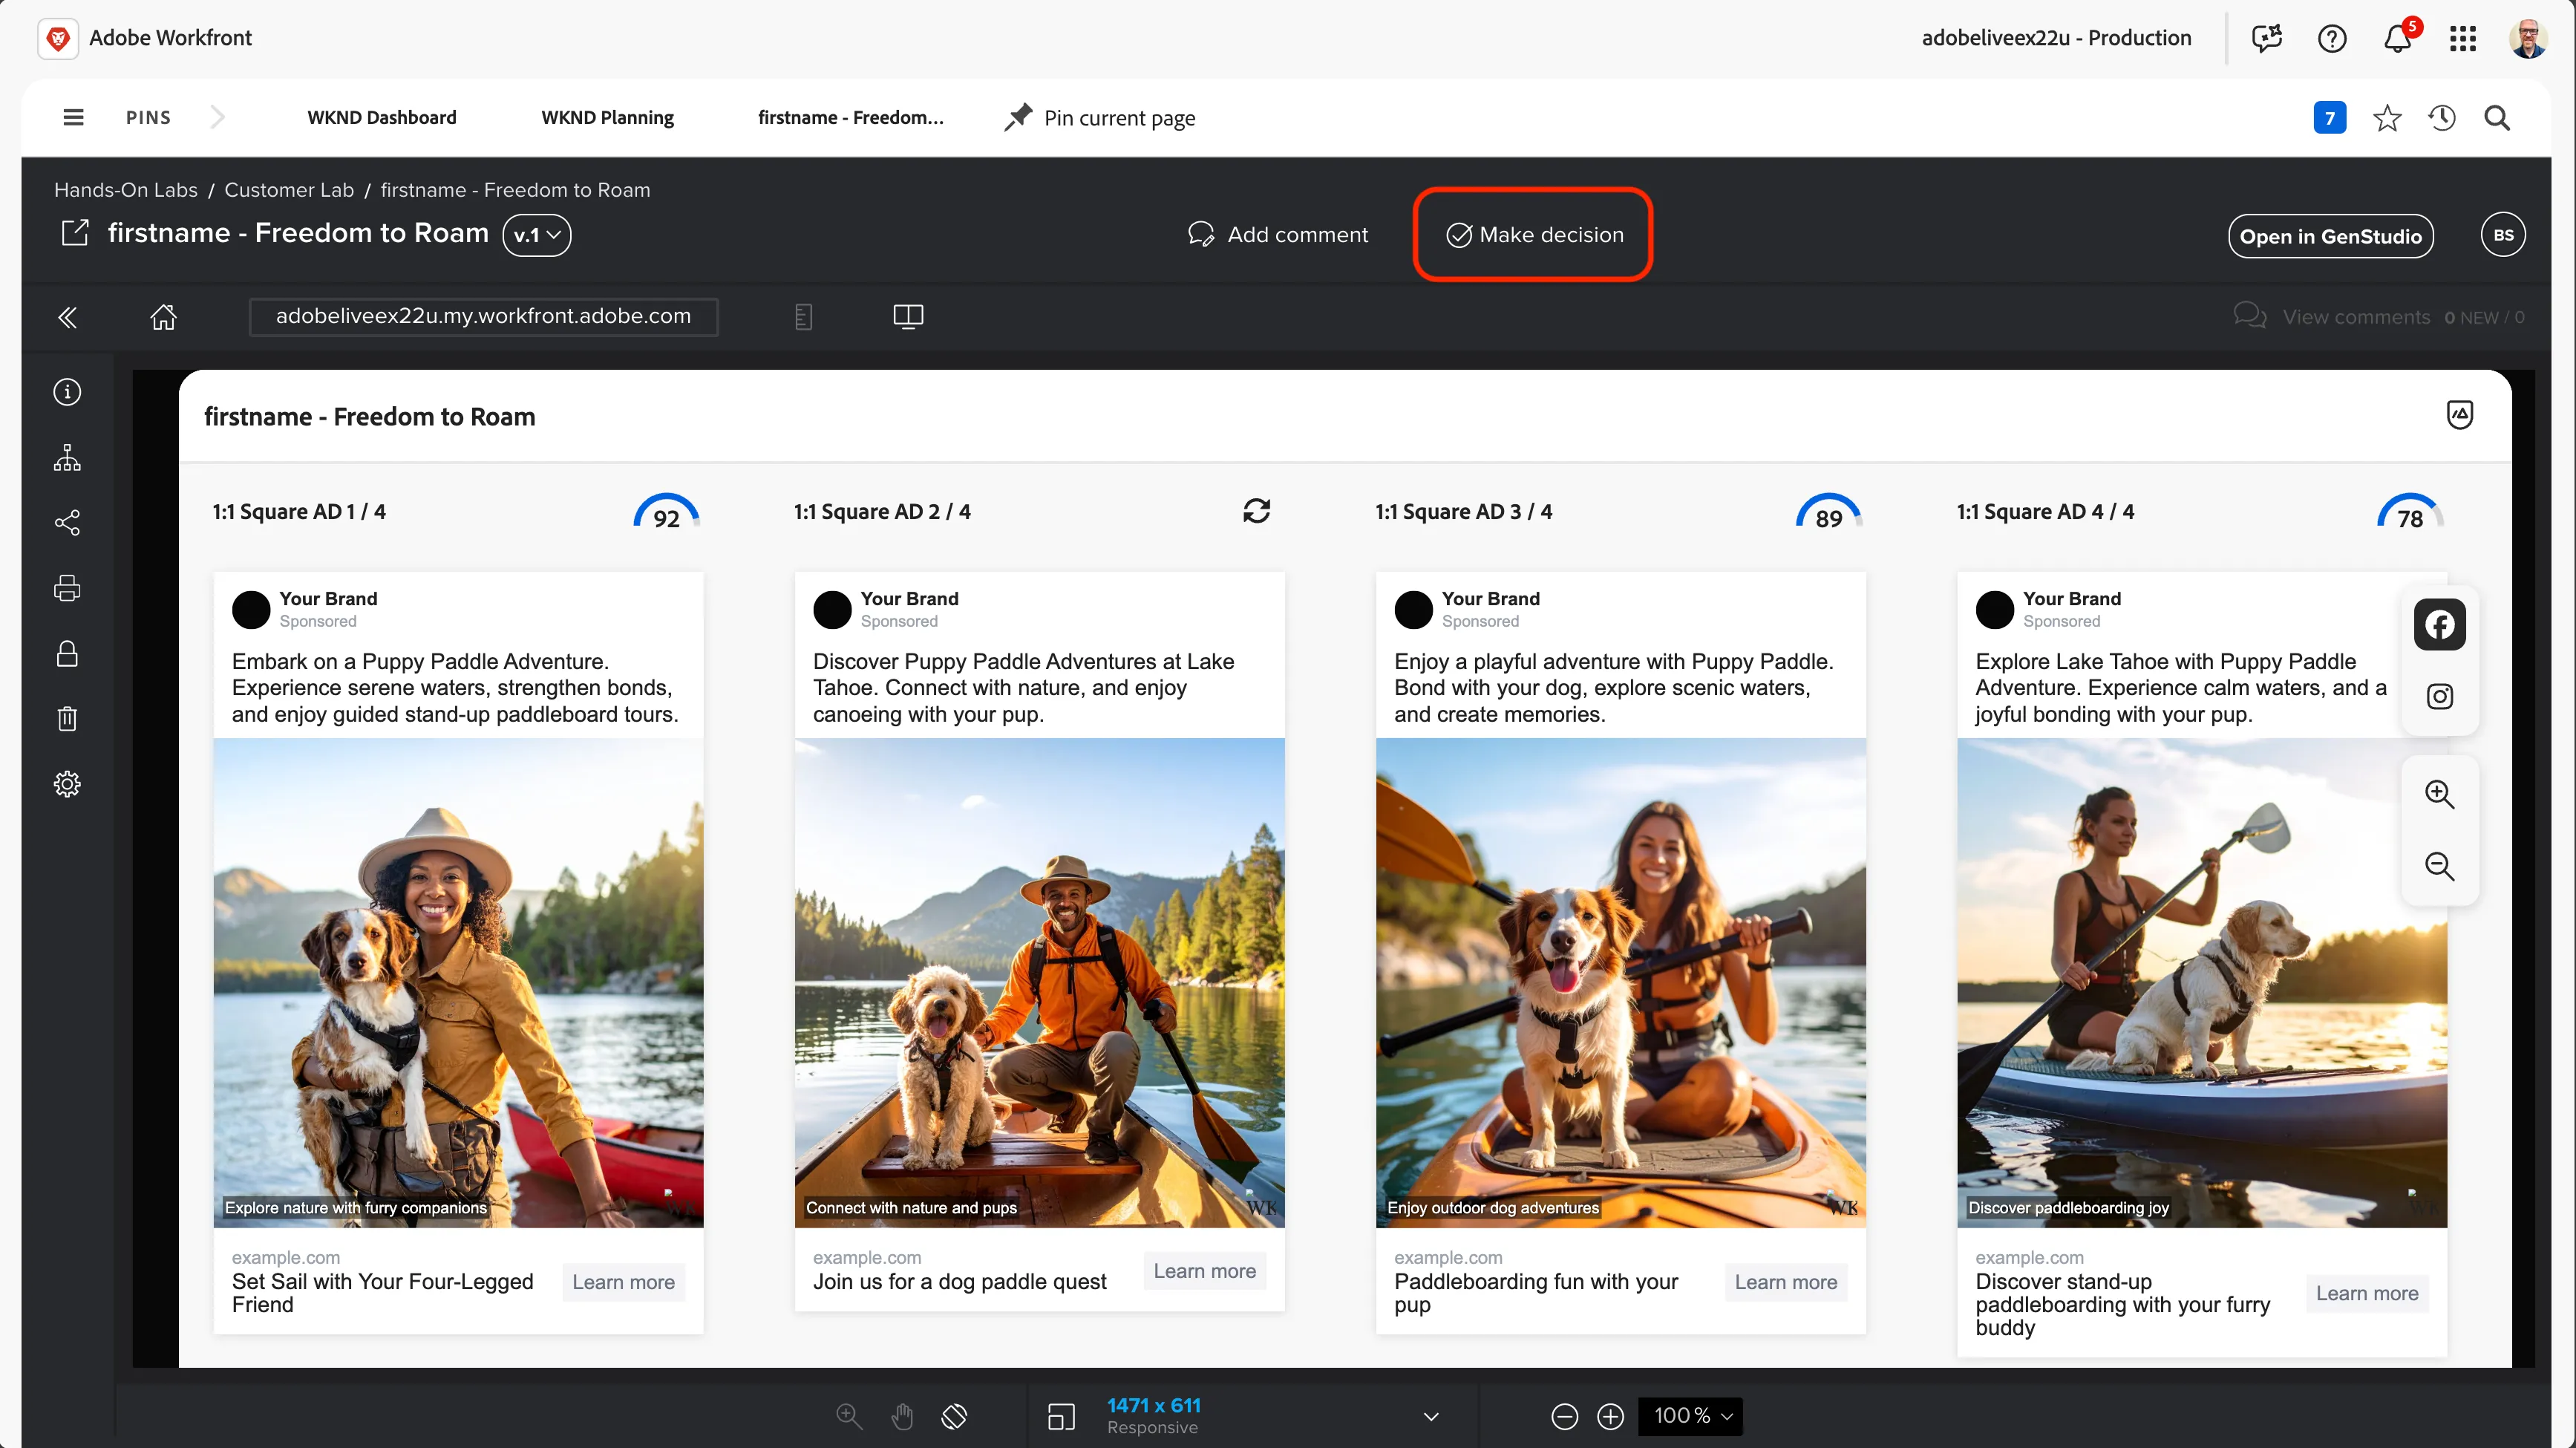The width and height of the screenshot is (2576, 1448).
Task: Click the share icon in left sidebar
Action: tap(67, 523)
